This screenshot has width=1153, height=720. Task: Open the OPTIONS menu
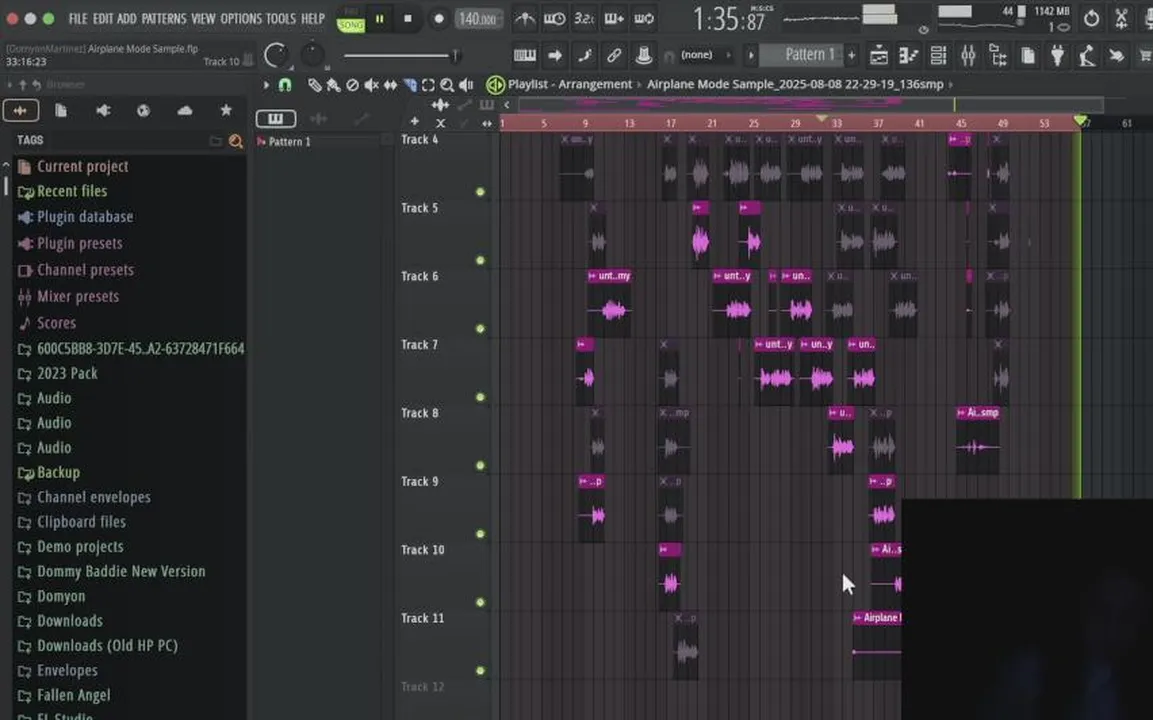coord(240,18)
